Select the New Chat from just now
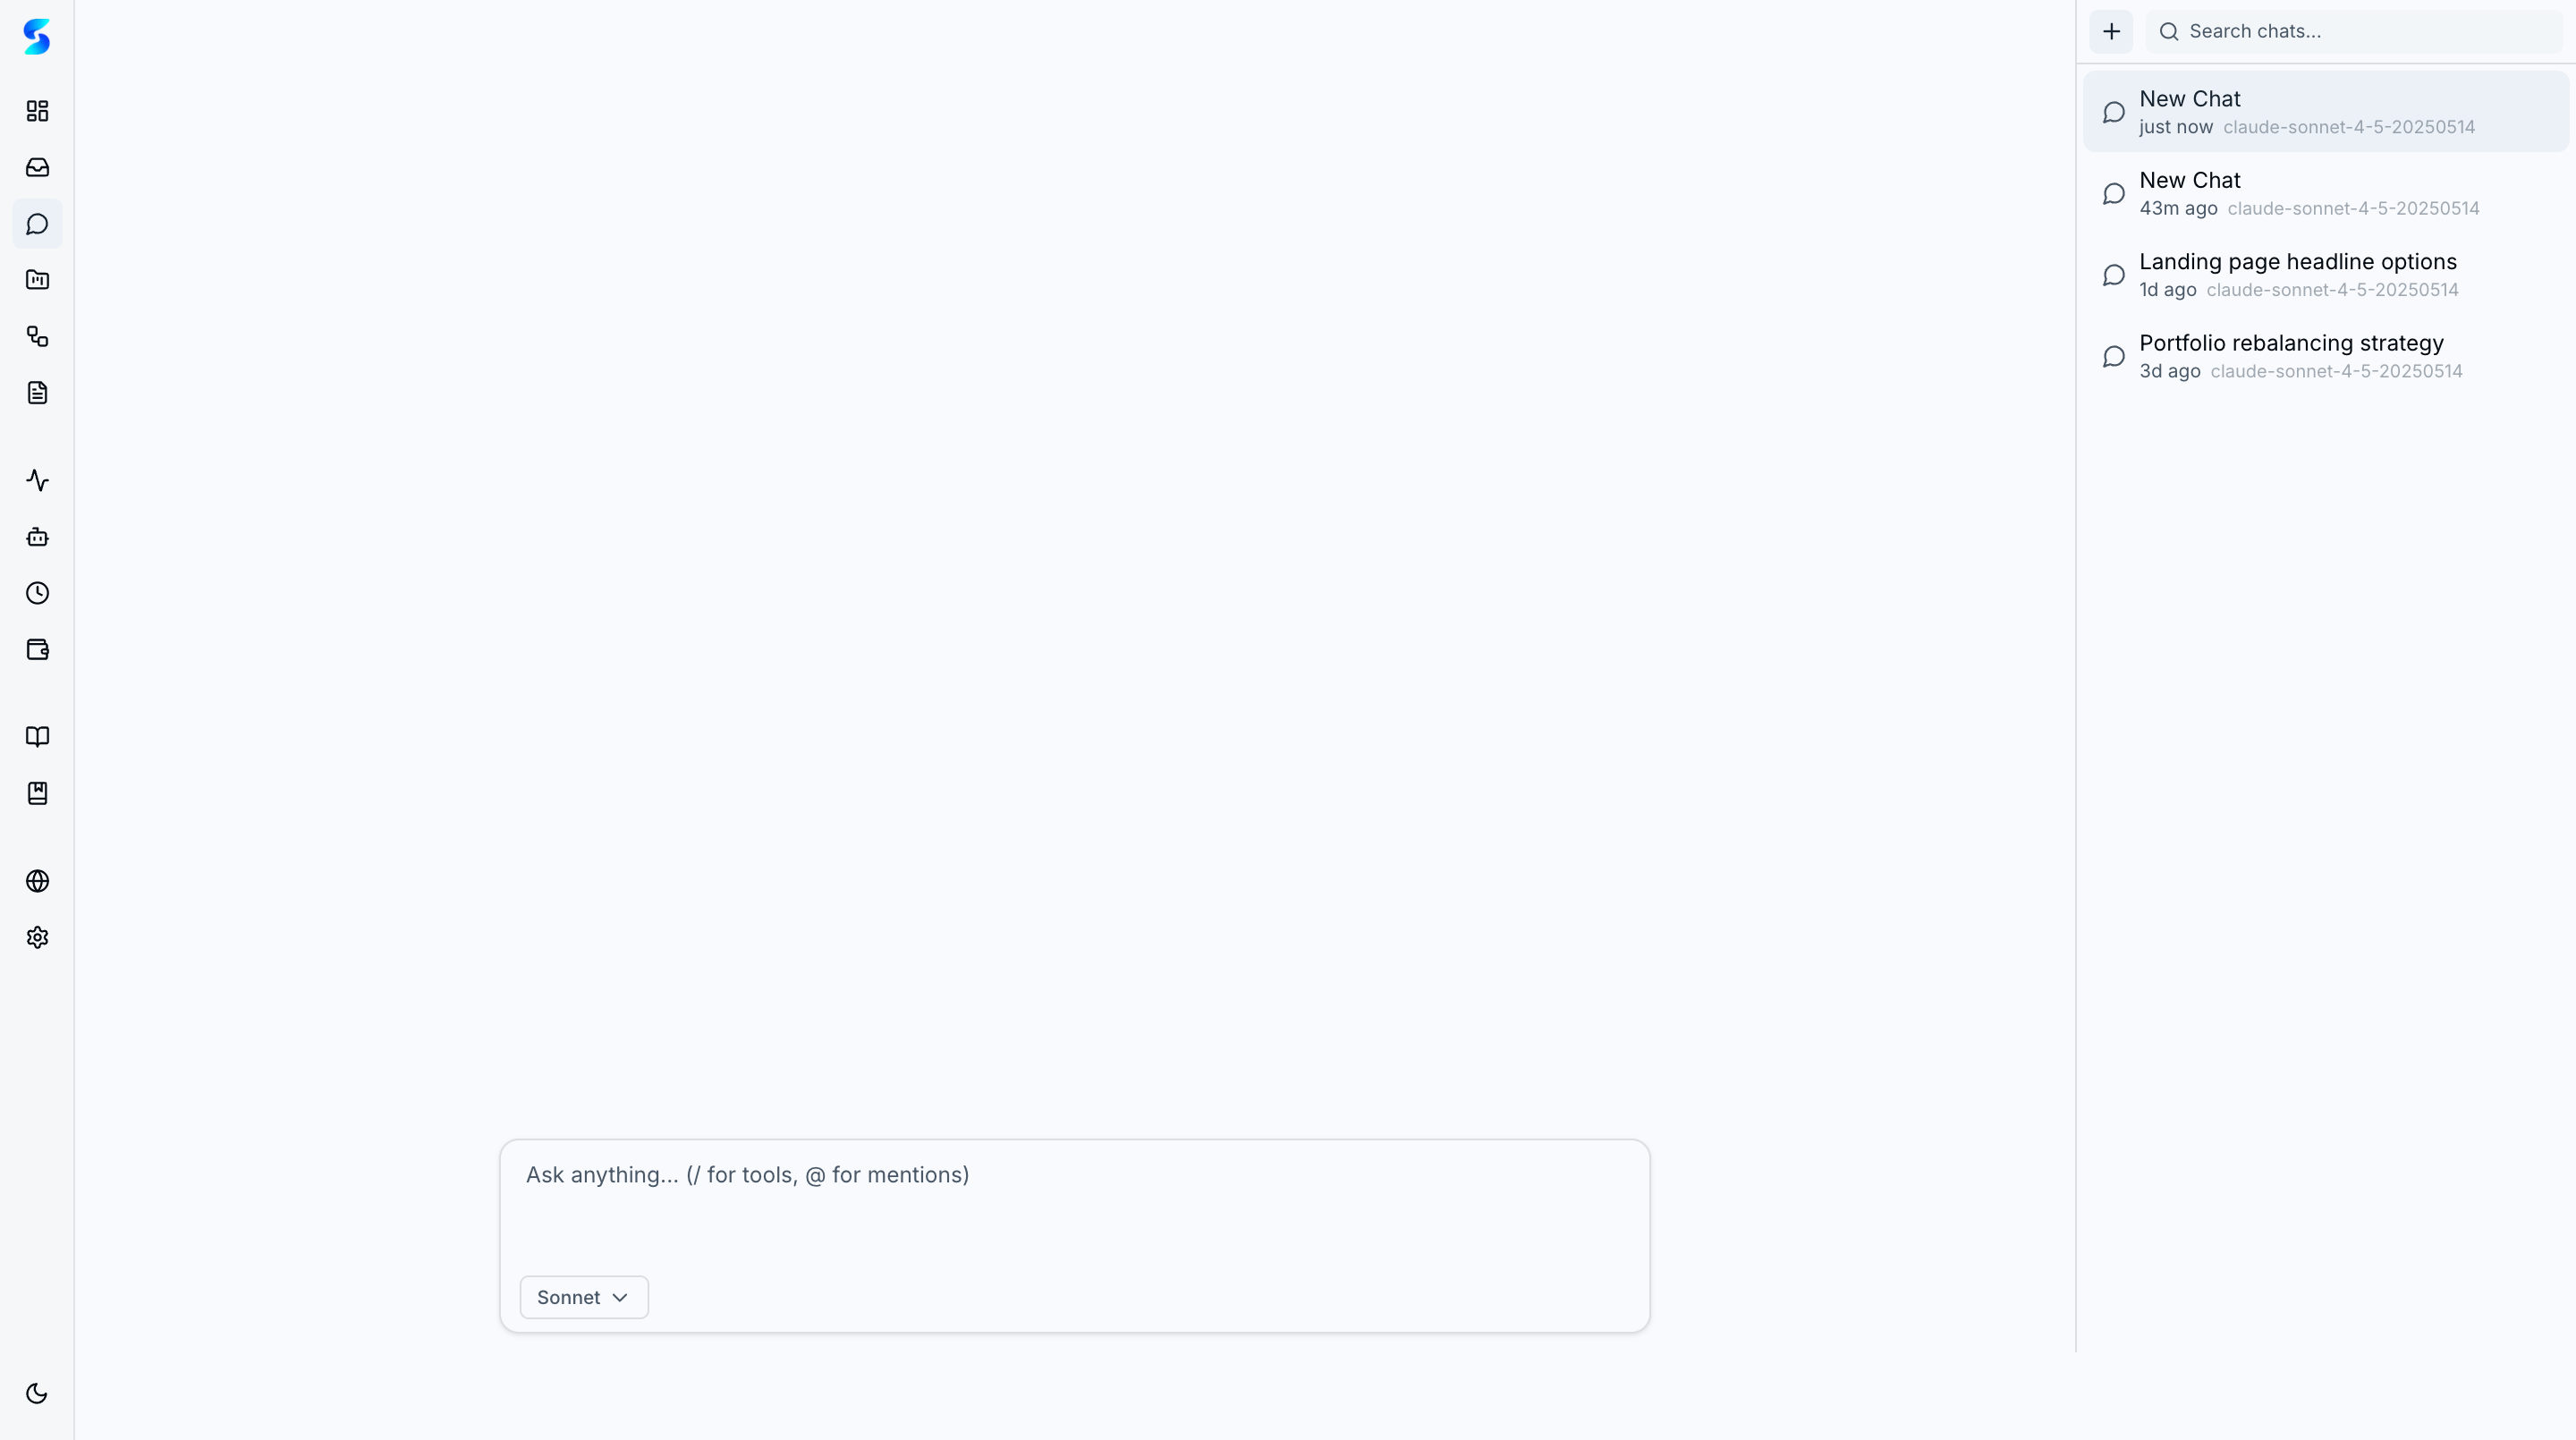This screenshot has height=1440, width=2576. pyautogui.click(x=2326, y=111)
